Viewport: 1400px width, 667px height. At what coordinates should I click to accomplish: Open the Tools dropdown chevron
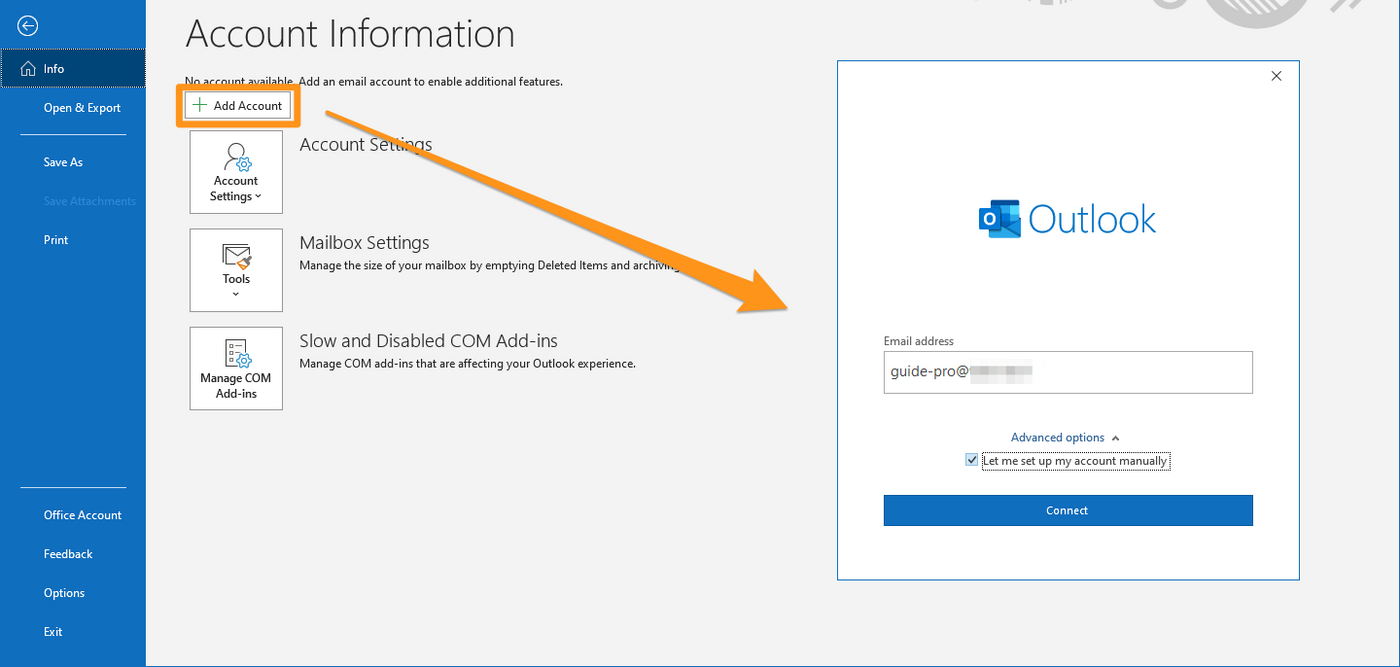[236, 294]
